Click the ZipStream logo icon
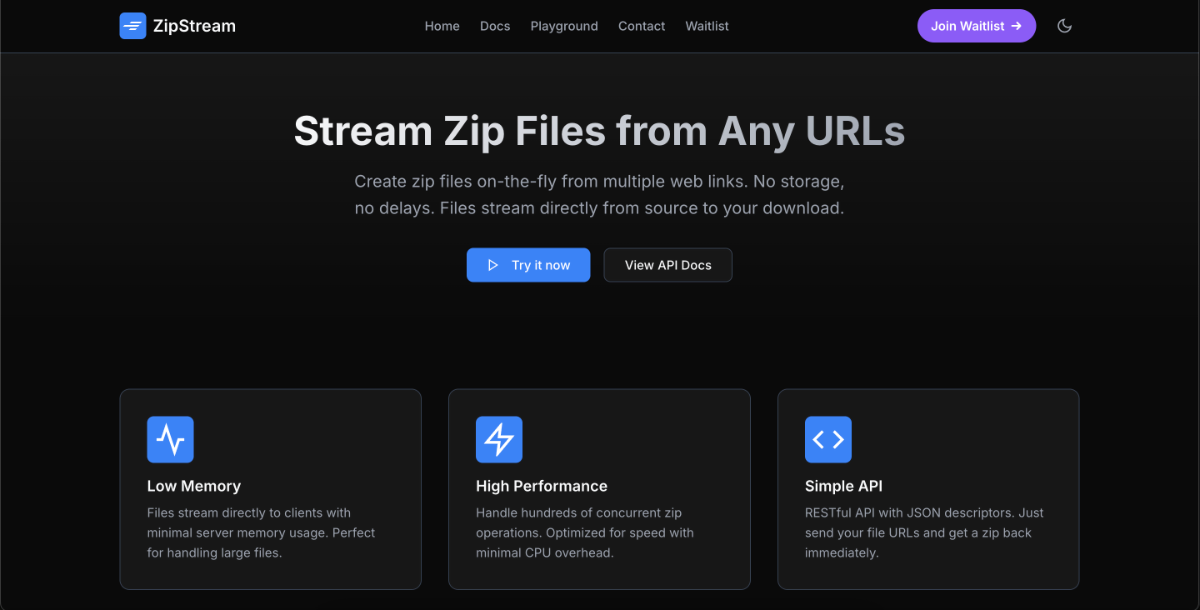 coord(132,26)
